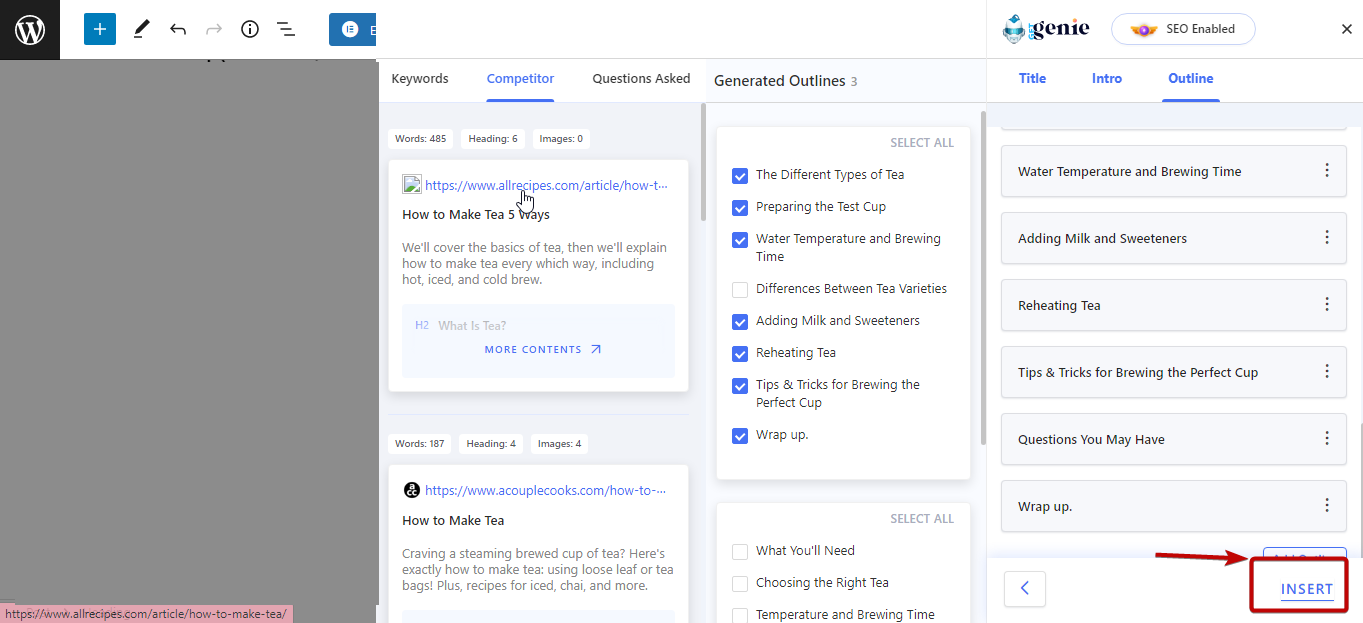Uncheck Tips & Tricks for Brewing checkbox
The height and width of the screenshot is (623, 1363).
[740, 386]
